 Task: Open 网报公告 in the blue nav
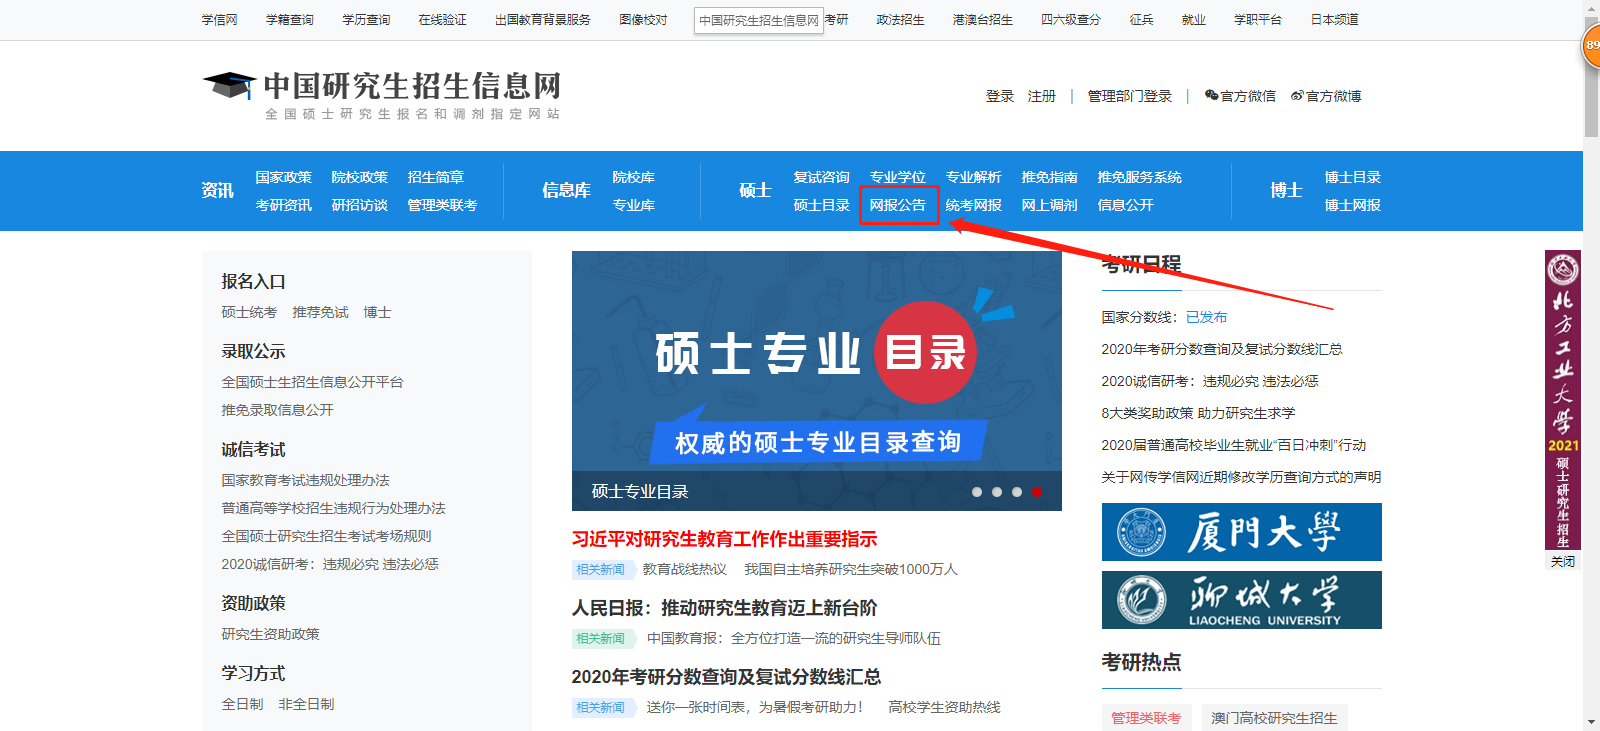[x=898, y=205]
